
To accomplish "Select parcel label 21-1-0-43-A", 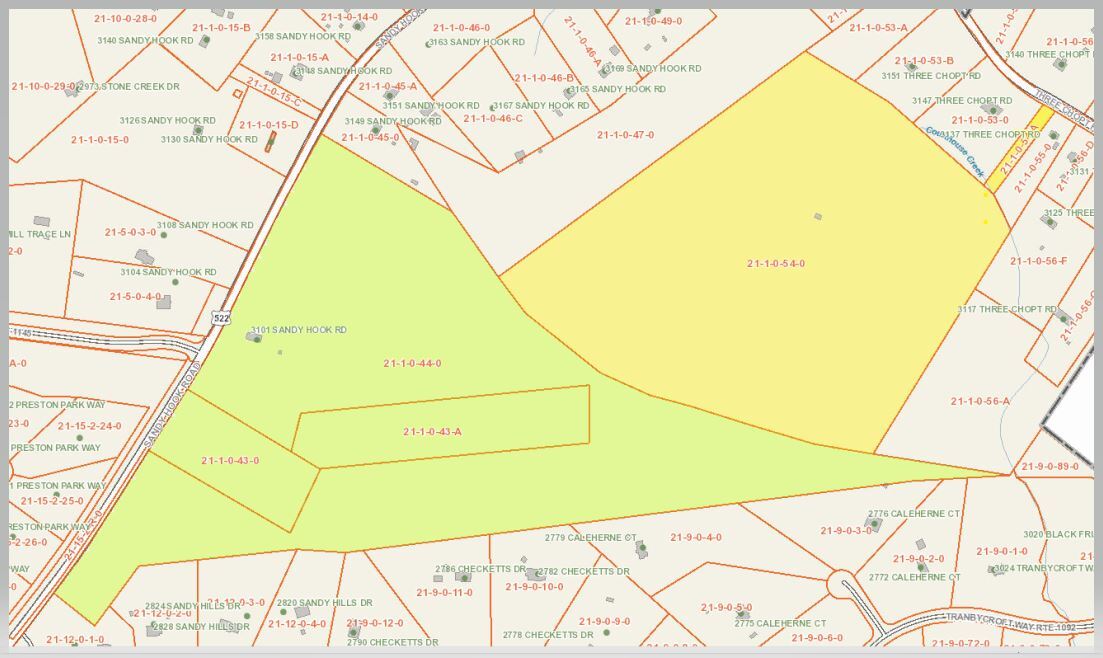I will tap(432, 432).
